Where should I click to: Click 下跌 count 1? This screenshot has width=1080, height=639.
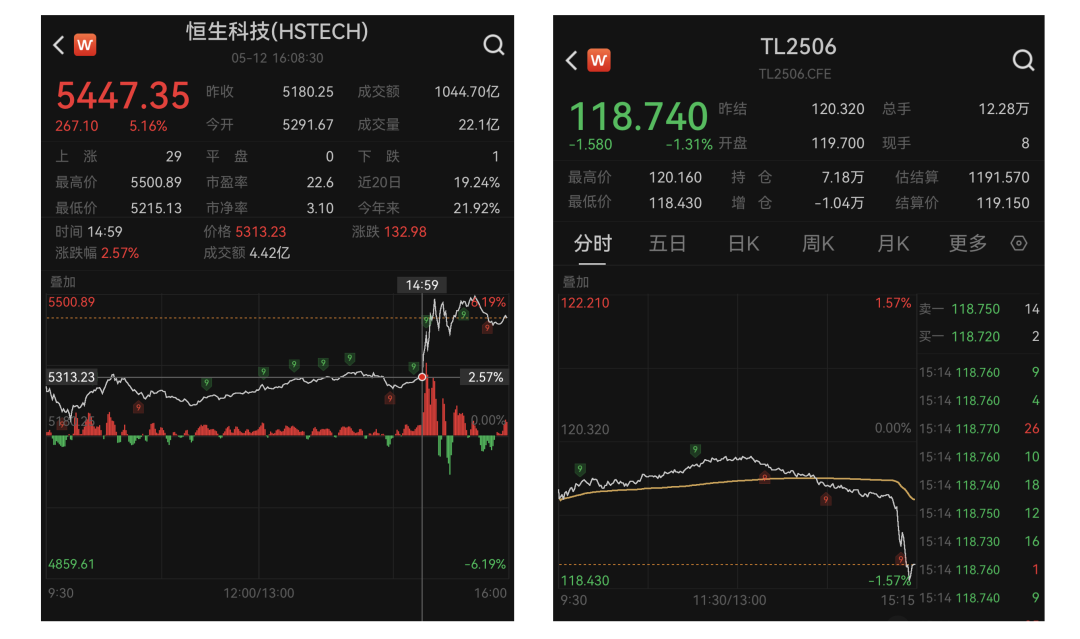[x=495, y=157]
